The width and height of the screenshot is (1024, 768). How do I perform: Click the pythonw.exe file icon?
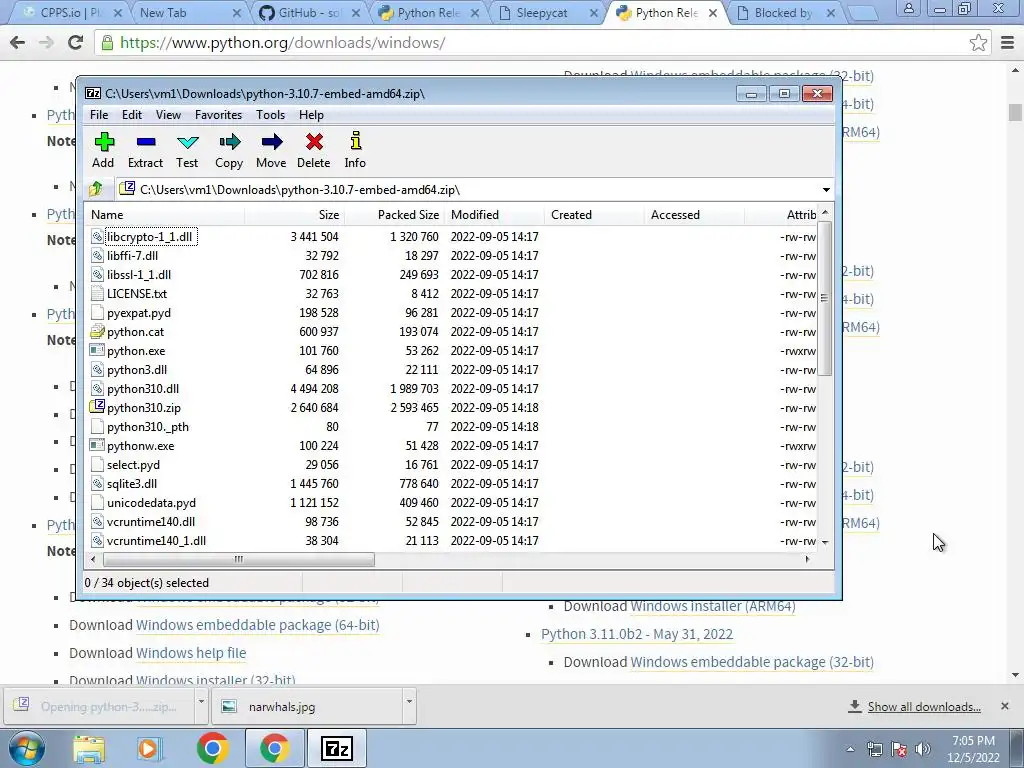coord(97,445)
